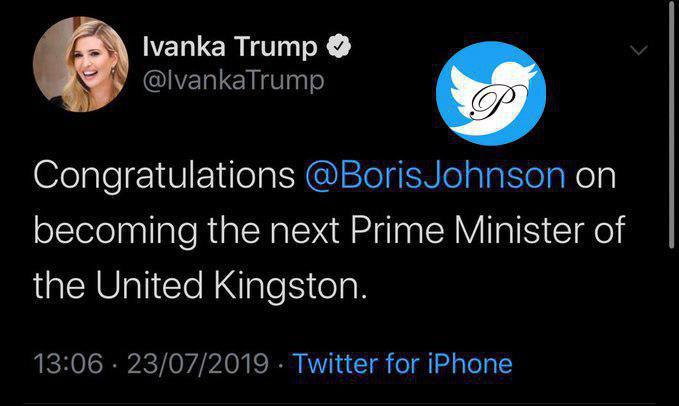Click the Twitter for iPhone source link
This screenshot has width=679, height=406.
(x=402, y=364)
